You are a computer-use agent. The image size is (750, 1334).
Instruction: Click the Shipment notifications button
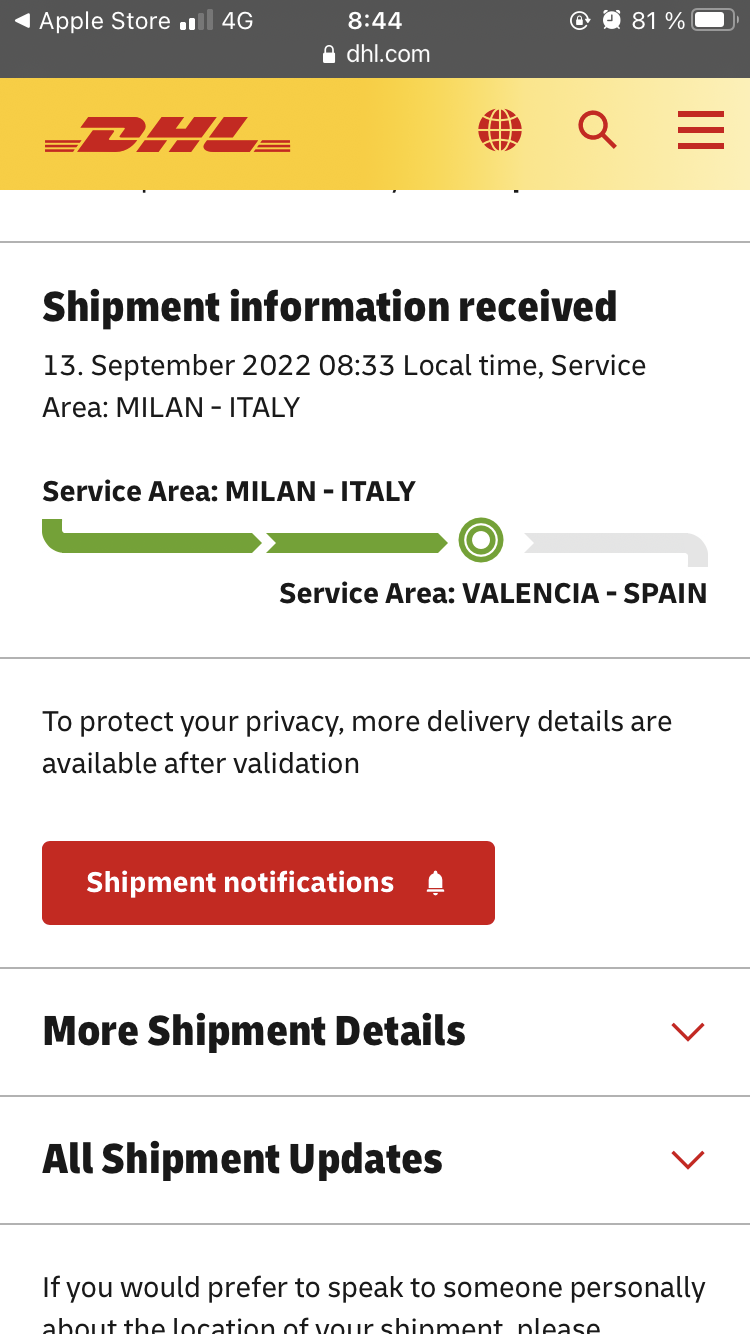pos(268,883)
